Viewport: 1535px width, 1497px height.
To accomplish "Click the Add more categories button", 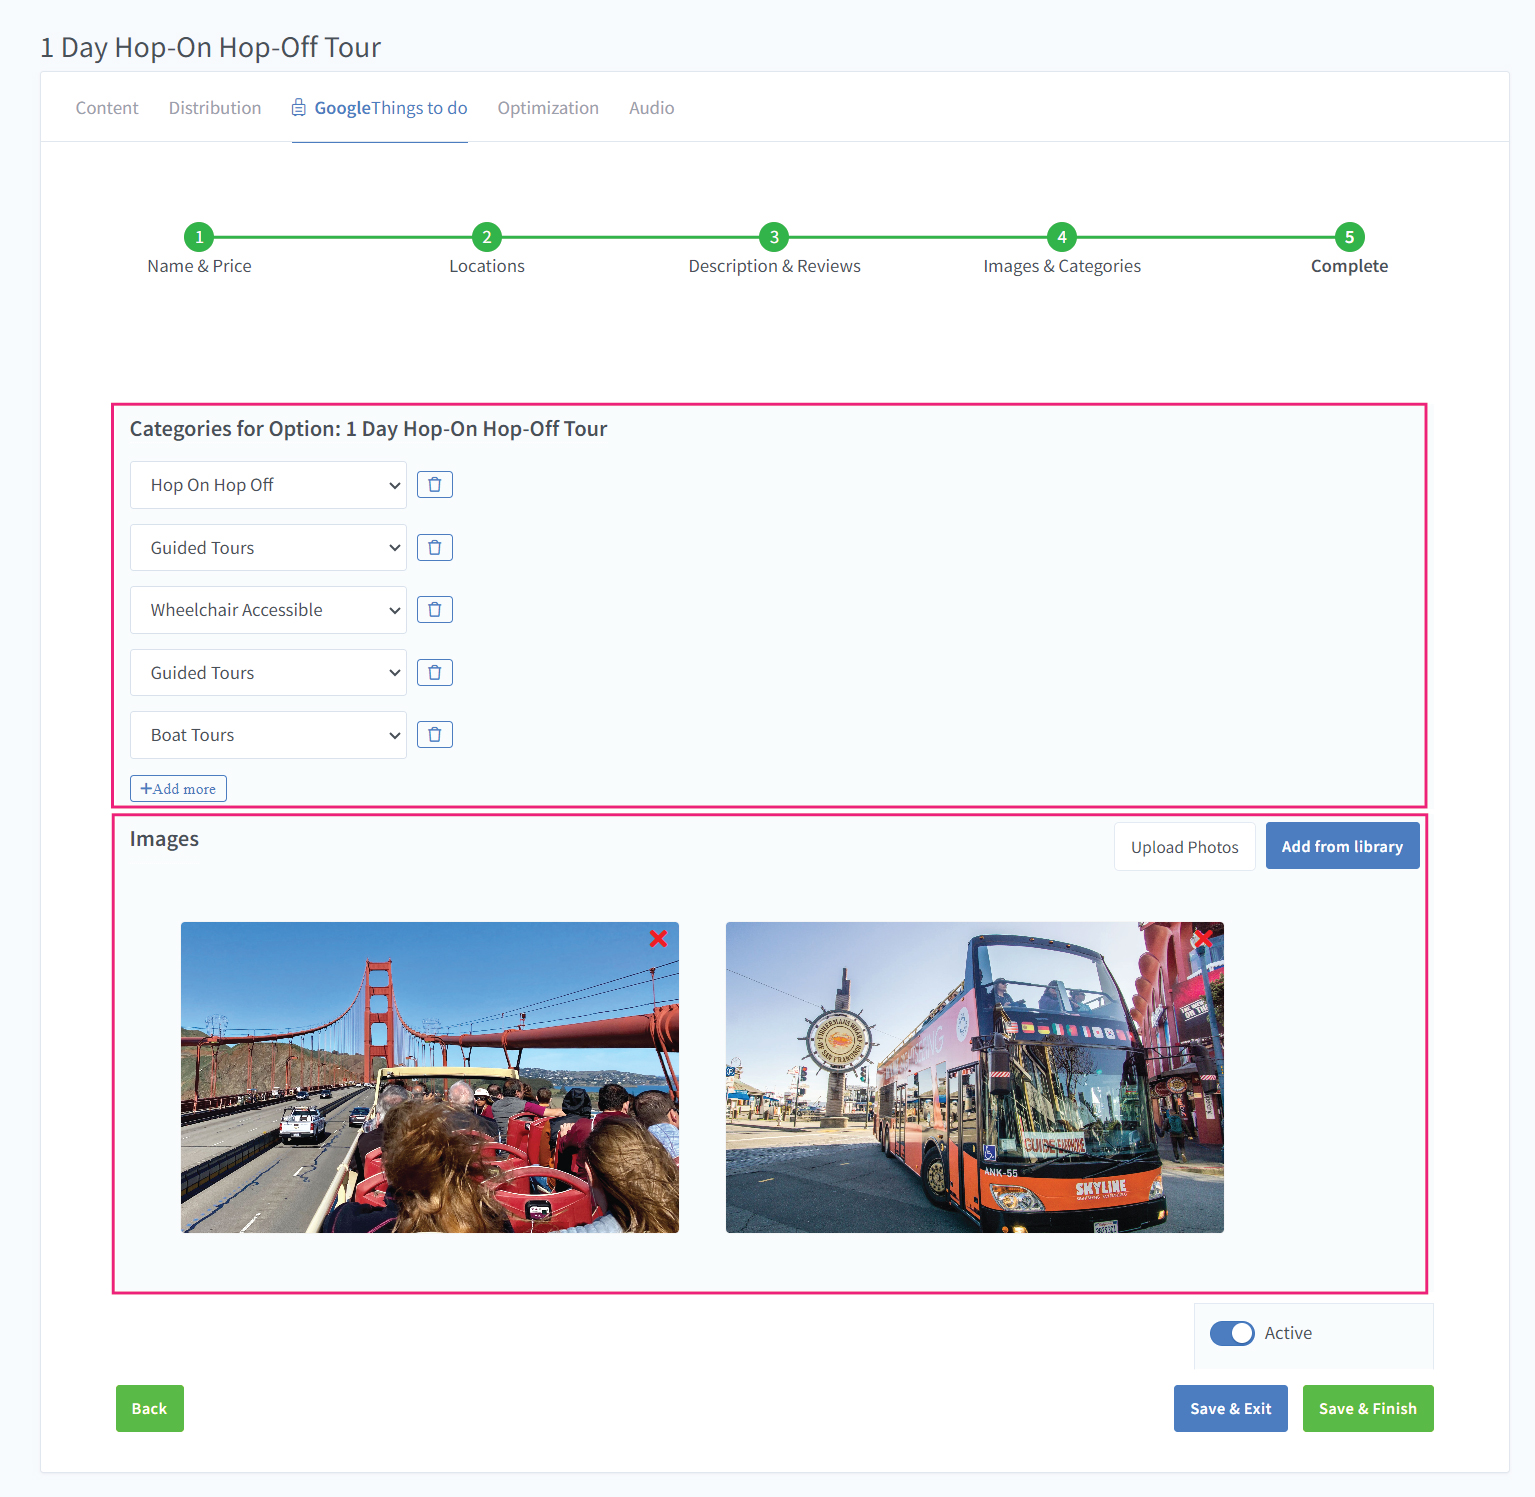I will click(x=178, y=789).
